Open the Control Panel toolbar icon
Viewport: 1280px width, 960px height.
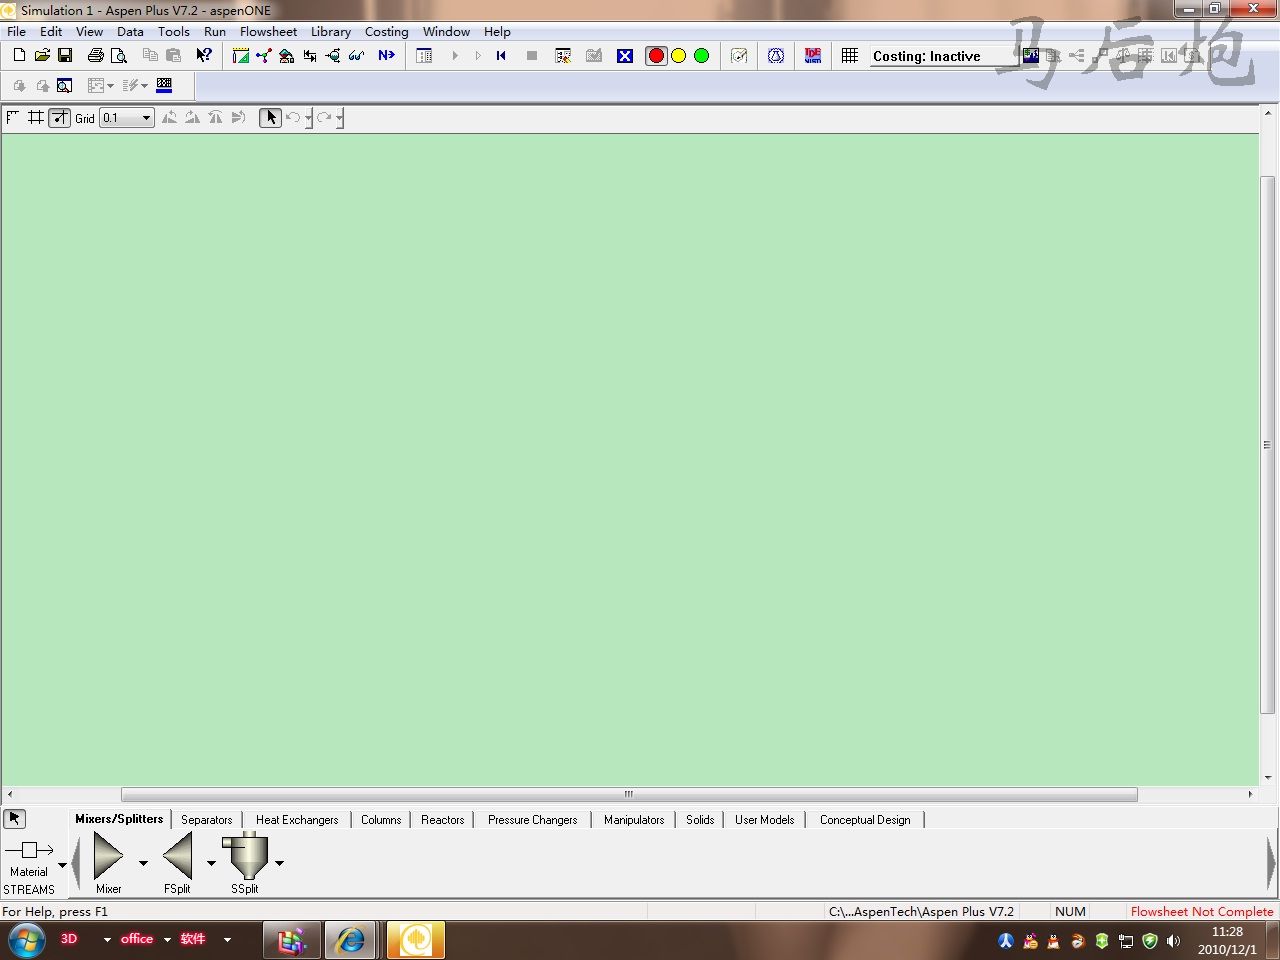pyautogui.click(x=424, y=56)
